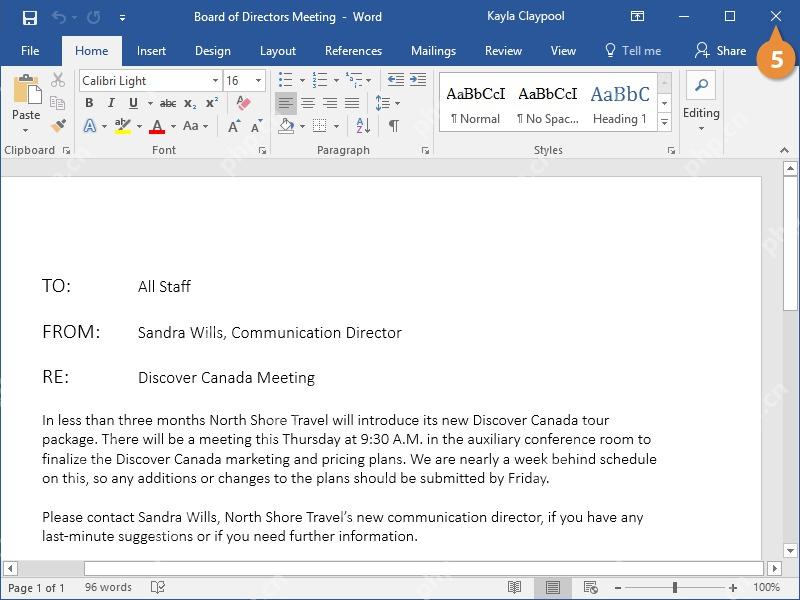
Task: Open the proofing errors status icon
Action: point(158,587)
